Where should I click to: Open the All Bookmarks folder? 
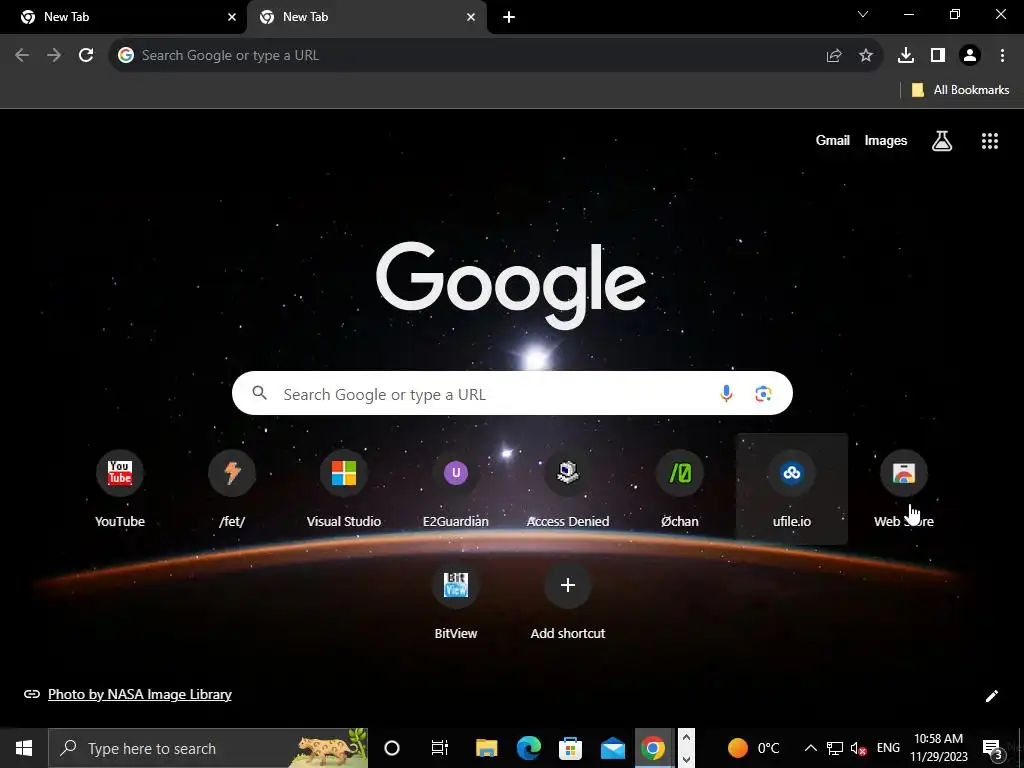[960, 90]
